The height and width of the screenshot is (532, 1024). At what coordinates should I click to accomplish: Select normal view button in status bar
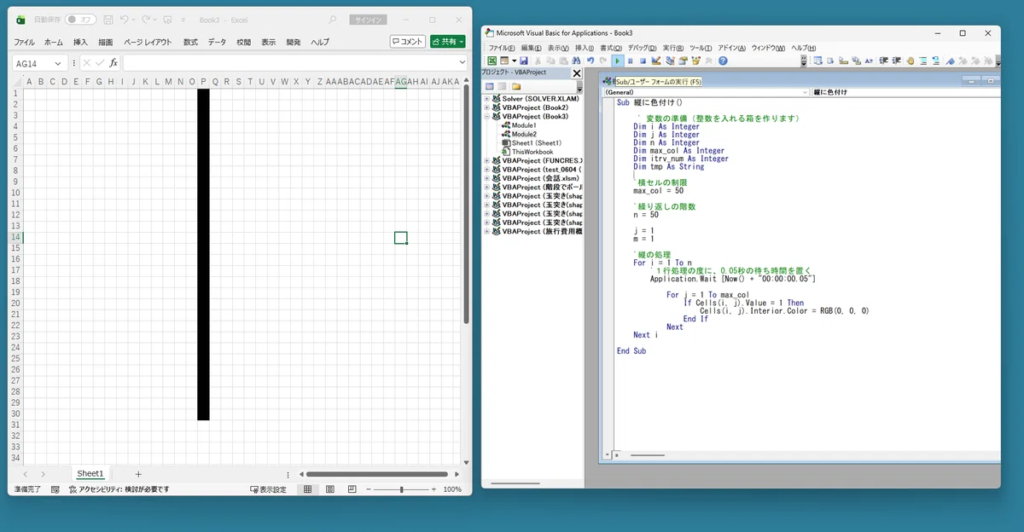[x=306, y=489]
